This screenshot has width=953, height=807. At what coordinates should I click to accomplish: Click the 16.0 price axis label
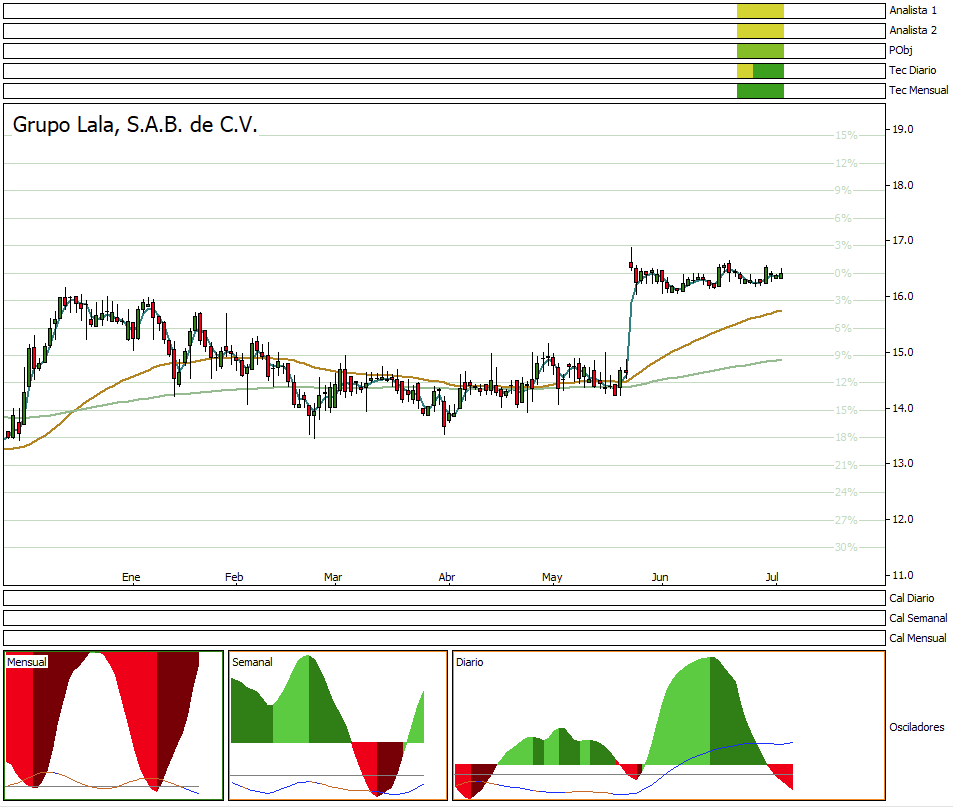pyautogui.click(x=903, y=297)
